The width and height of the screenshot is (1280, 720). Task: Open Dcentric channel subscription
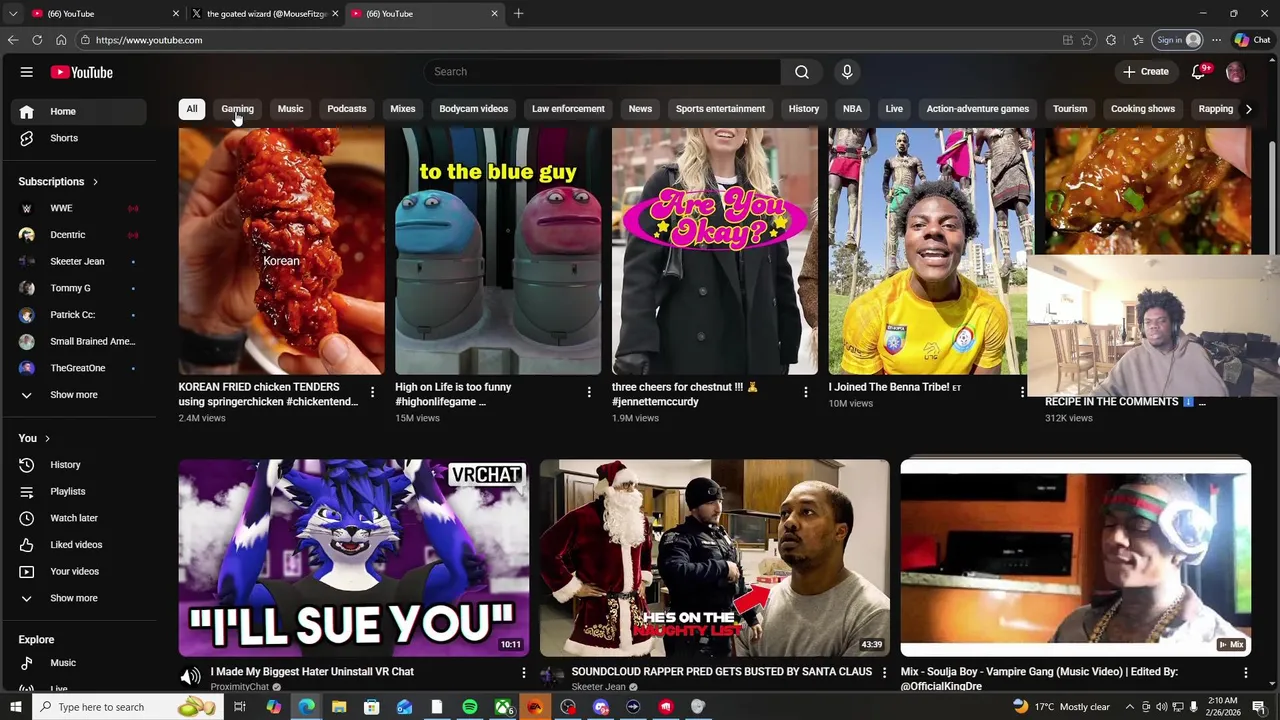(x=78, y=235)
